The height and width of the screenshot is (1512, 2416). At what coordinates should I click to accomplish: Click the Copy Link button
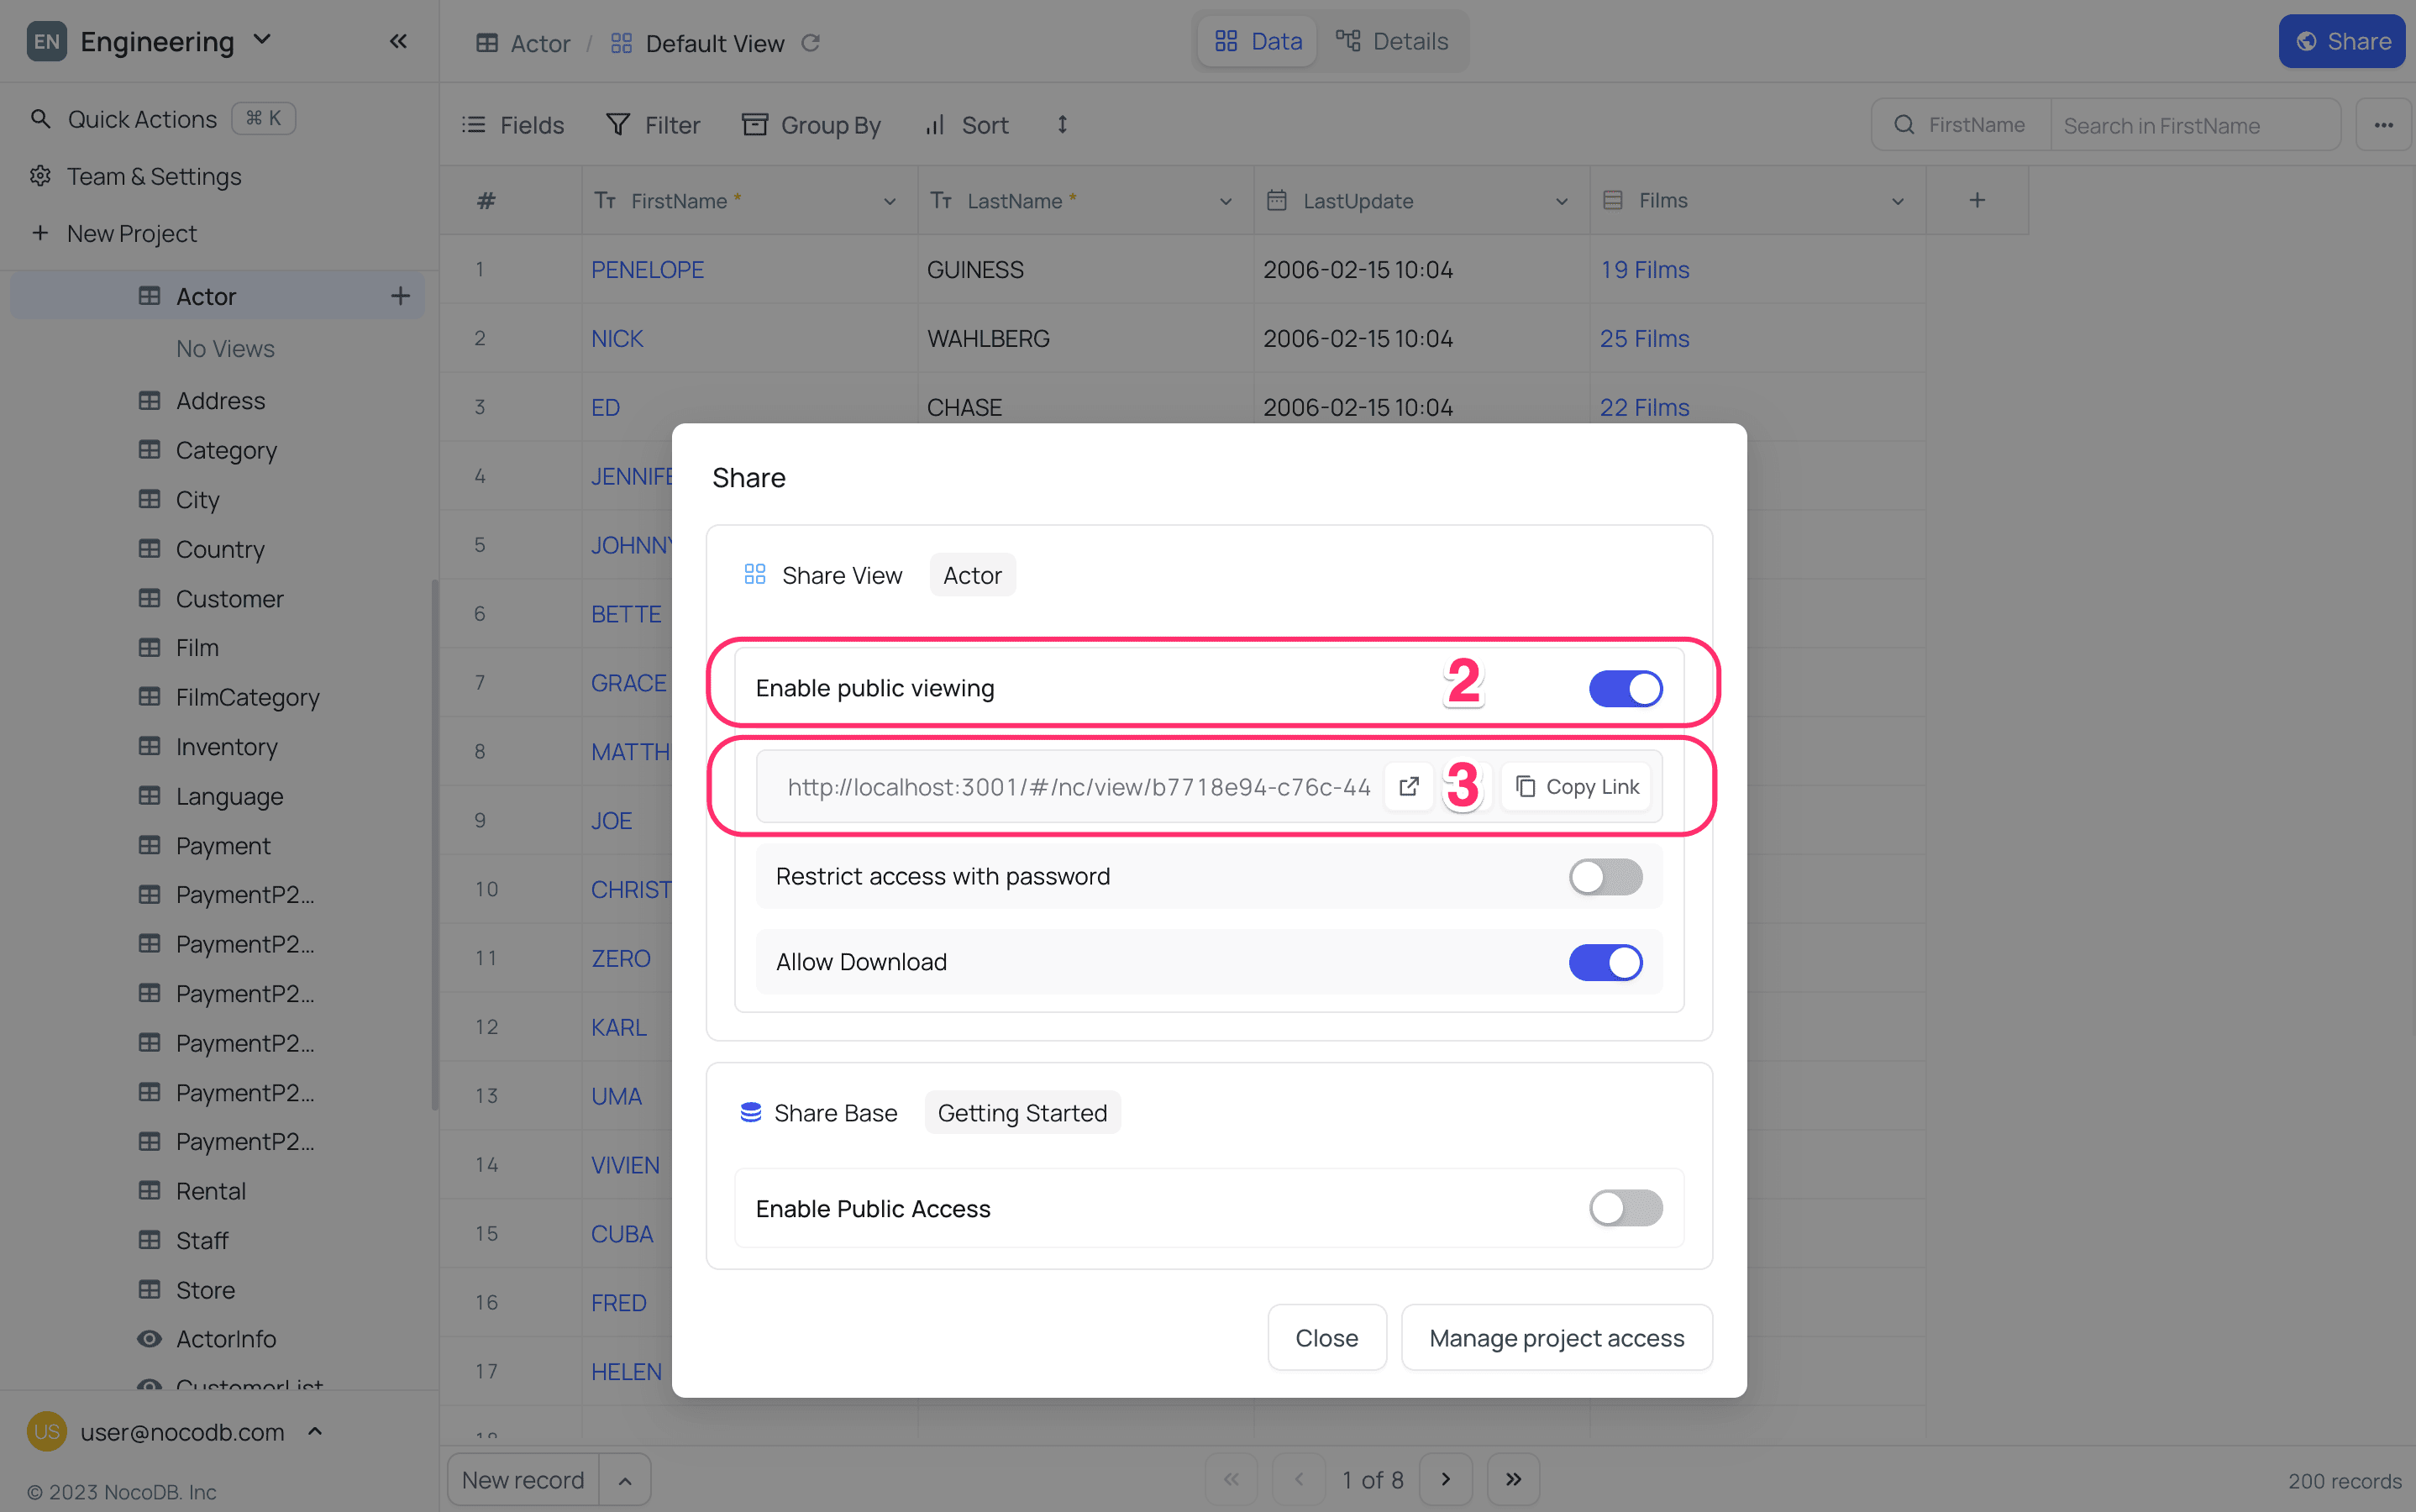point(1577,786)
